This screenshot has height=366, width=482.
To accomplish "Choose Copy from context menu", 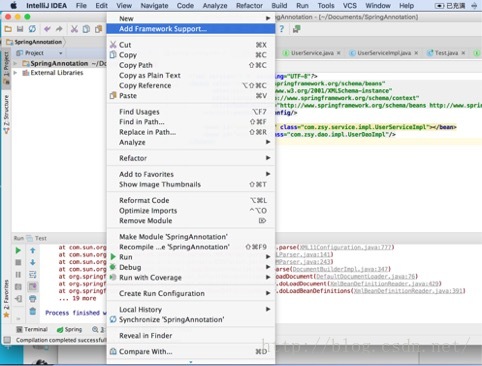I will [191, 55].
